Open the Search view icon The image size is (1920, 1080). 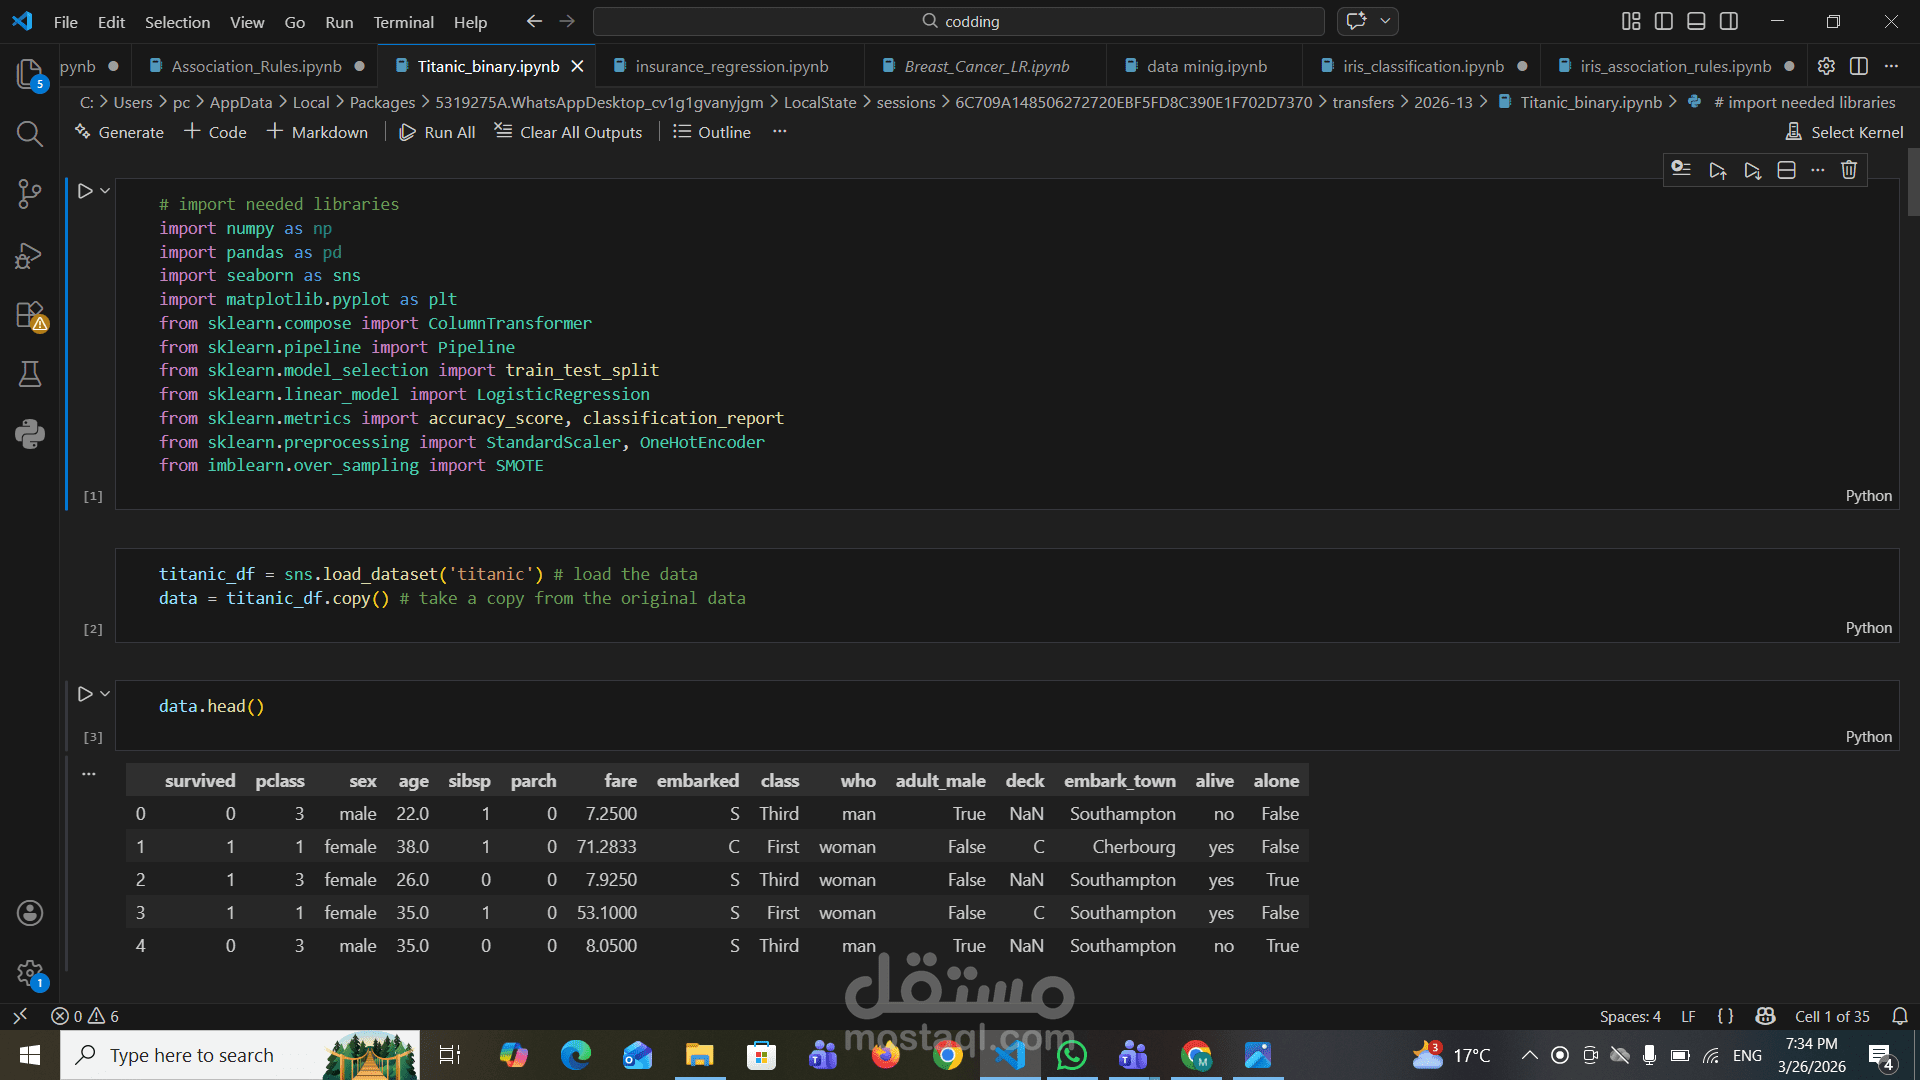[x=29, y=134]
